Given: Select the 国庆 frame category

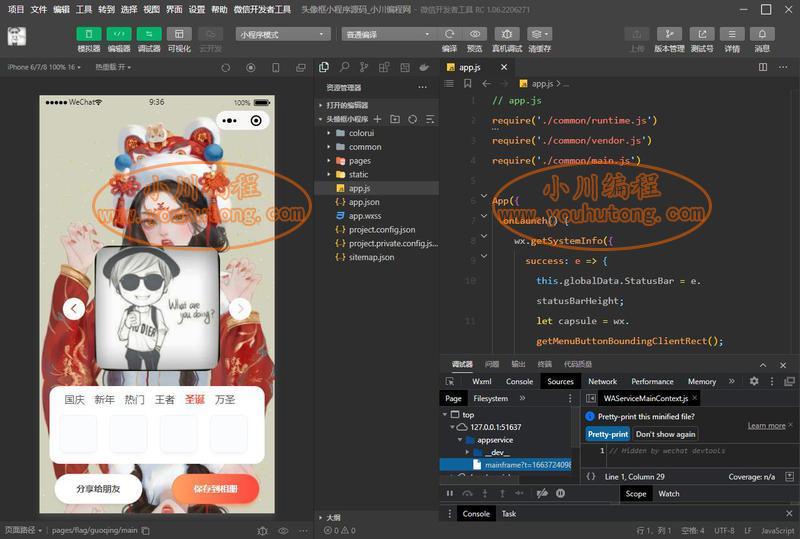Looking at the screenshot, I should coord(74,400).
